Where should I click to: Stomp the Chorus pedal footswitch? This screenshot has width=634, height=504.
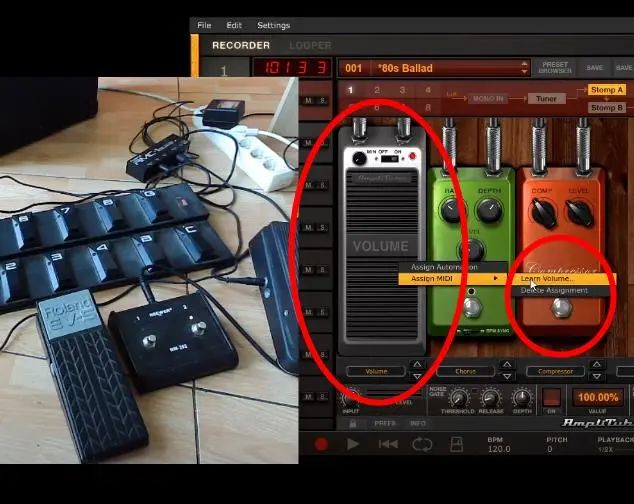point(472,307)
